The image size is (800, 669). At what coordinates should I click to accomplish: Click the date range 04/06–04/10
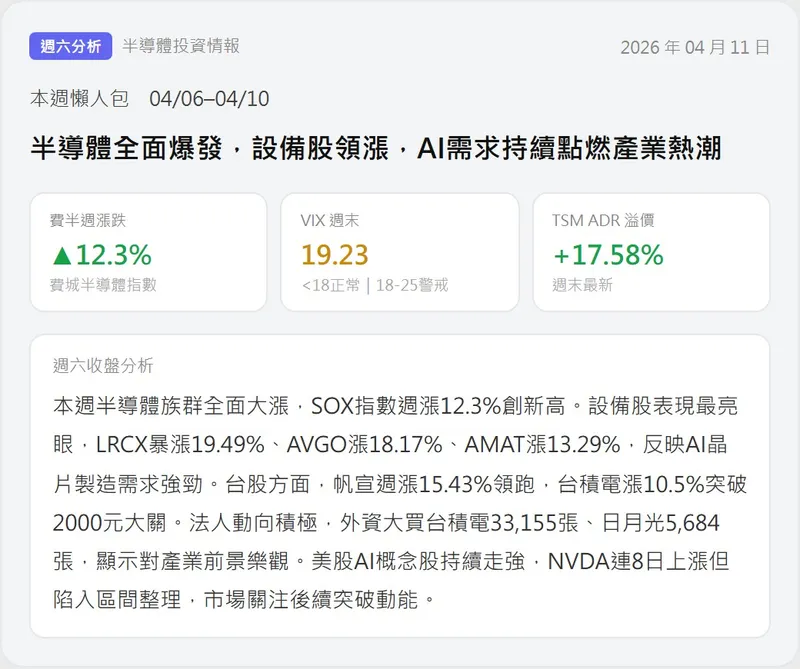coord(209,99)
